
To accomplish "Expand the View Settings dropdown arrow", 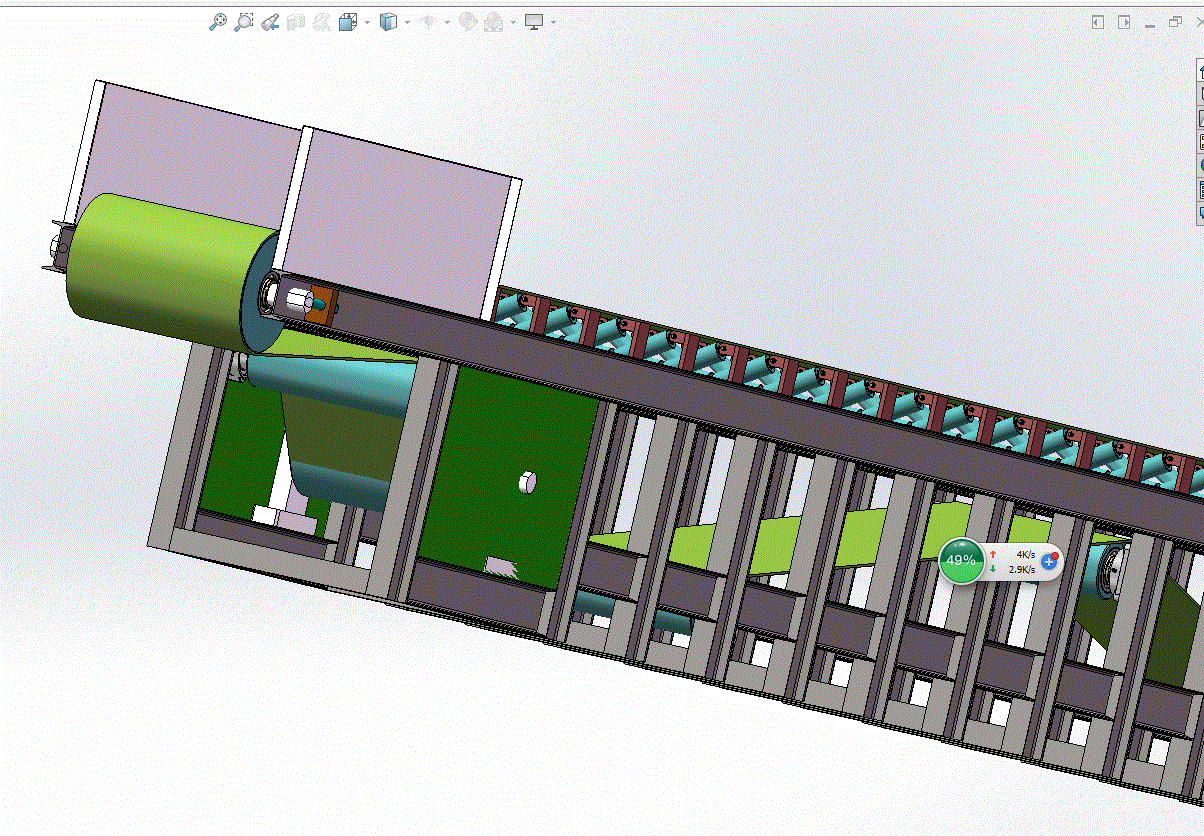I will 553,22.
